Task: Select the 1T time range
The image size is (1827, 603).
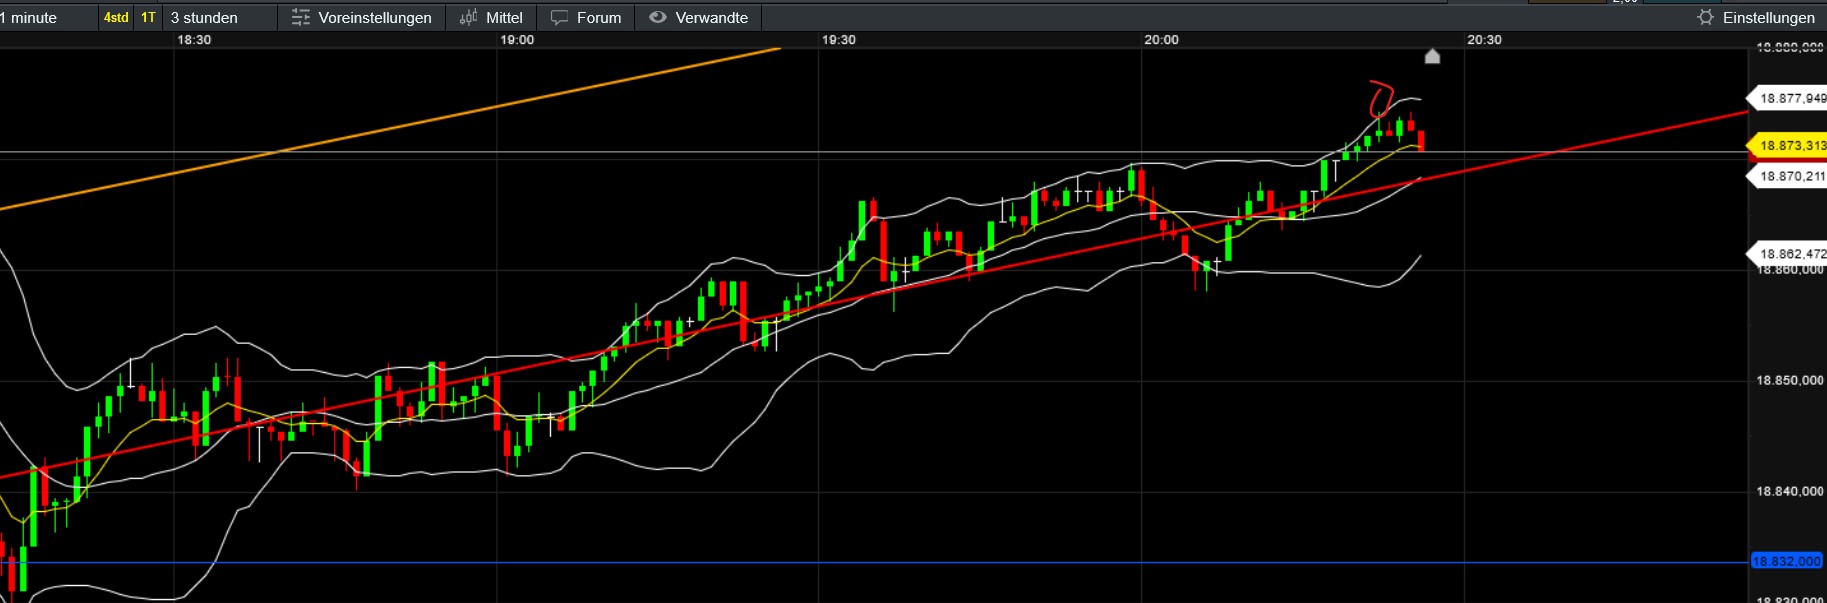Action: 148,18
